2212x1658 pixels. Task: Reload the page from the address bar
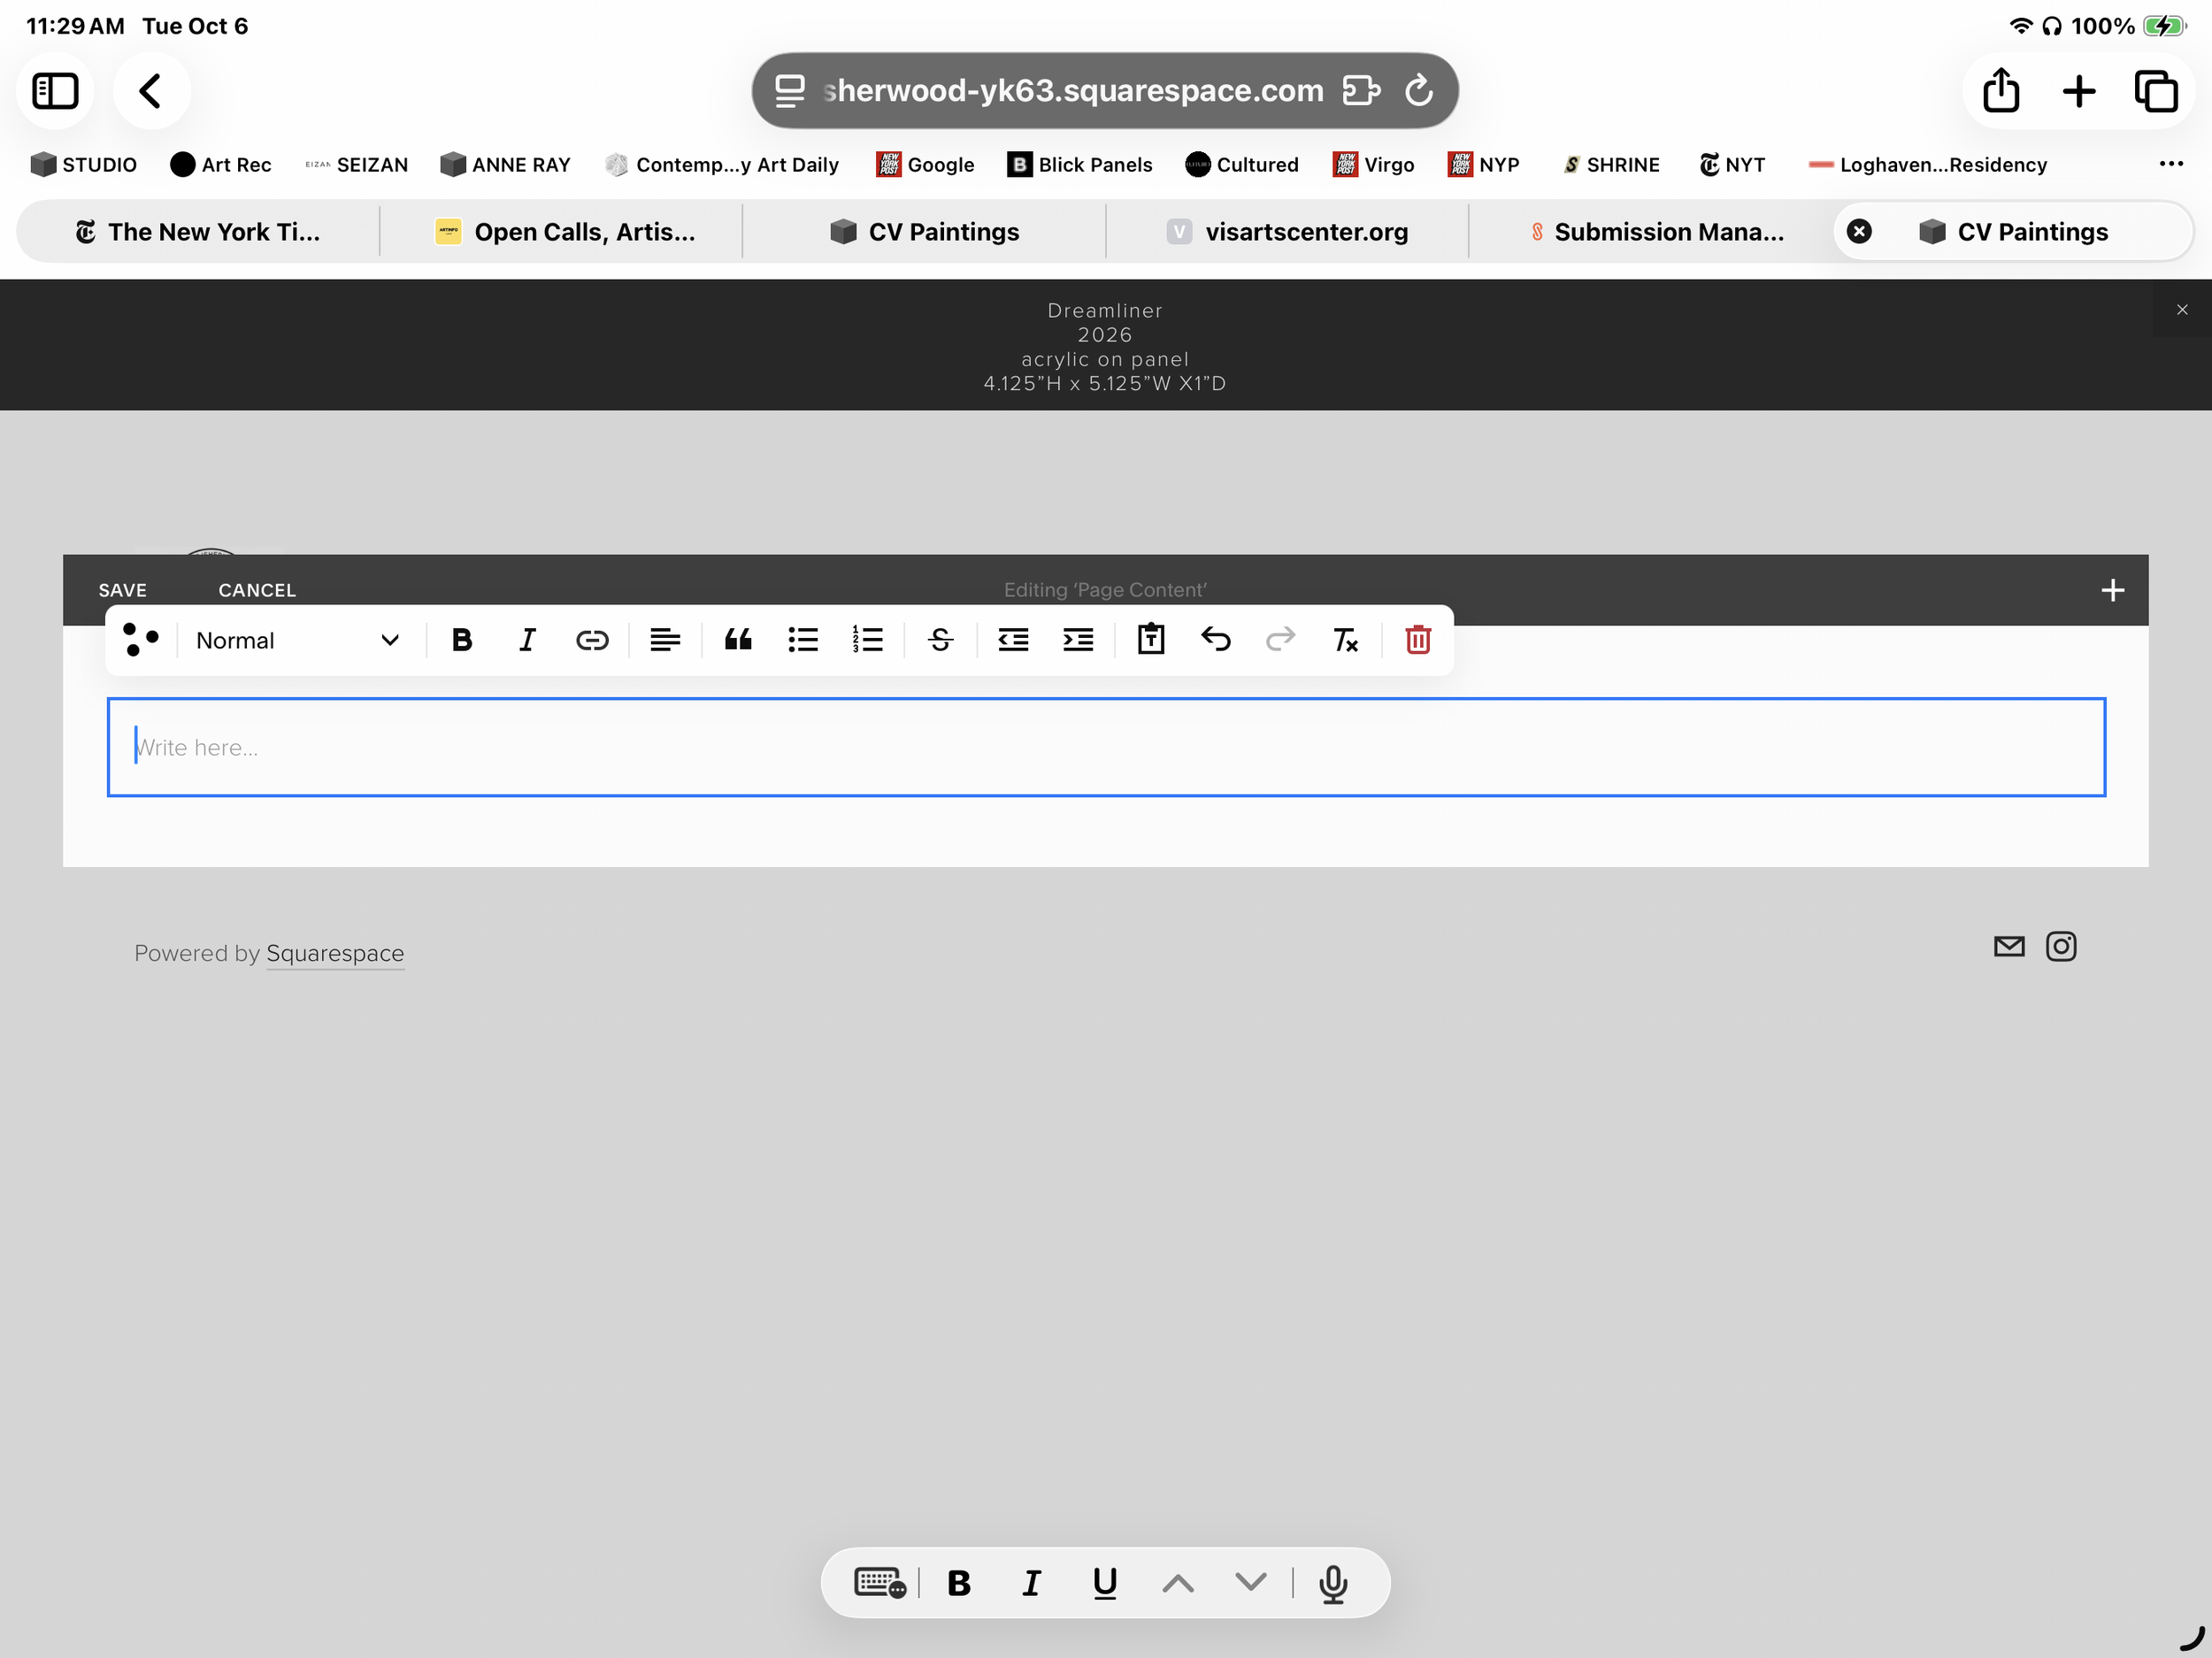(x=1418, y=90)
